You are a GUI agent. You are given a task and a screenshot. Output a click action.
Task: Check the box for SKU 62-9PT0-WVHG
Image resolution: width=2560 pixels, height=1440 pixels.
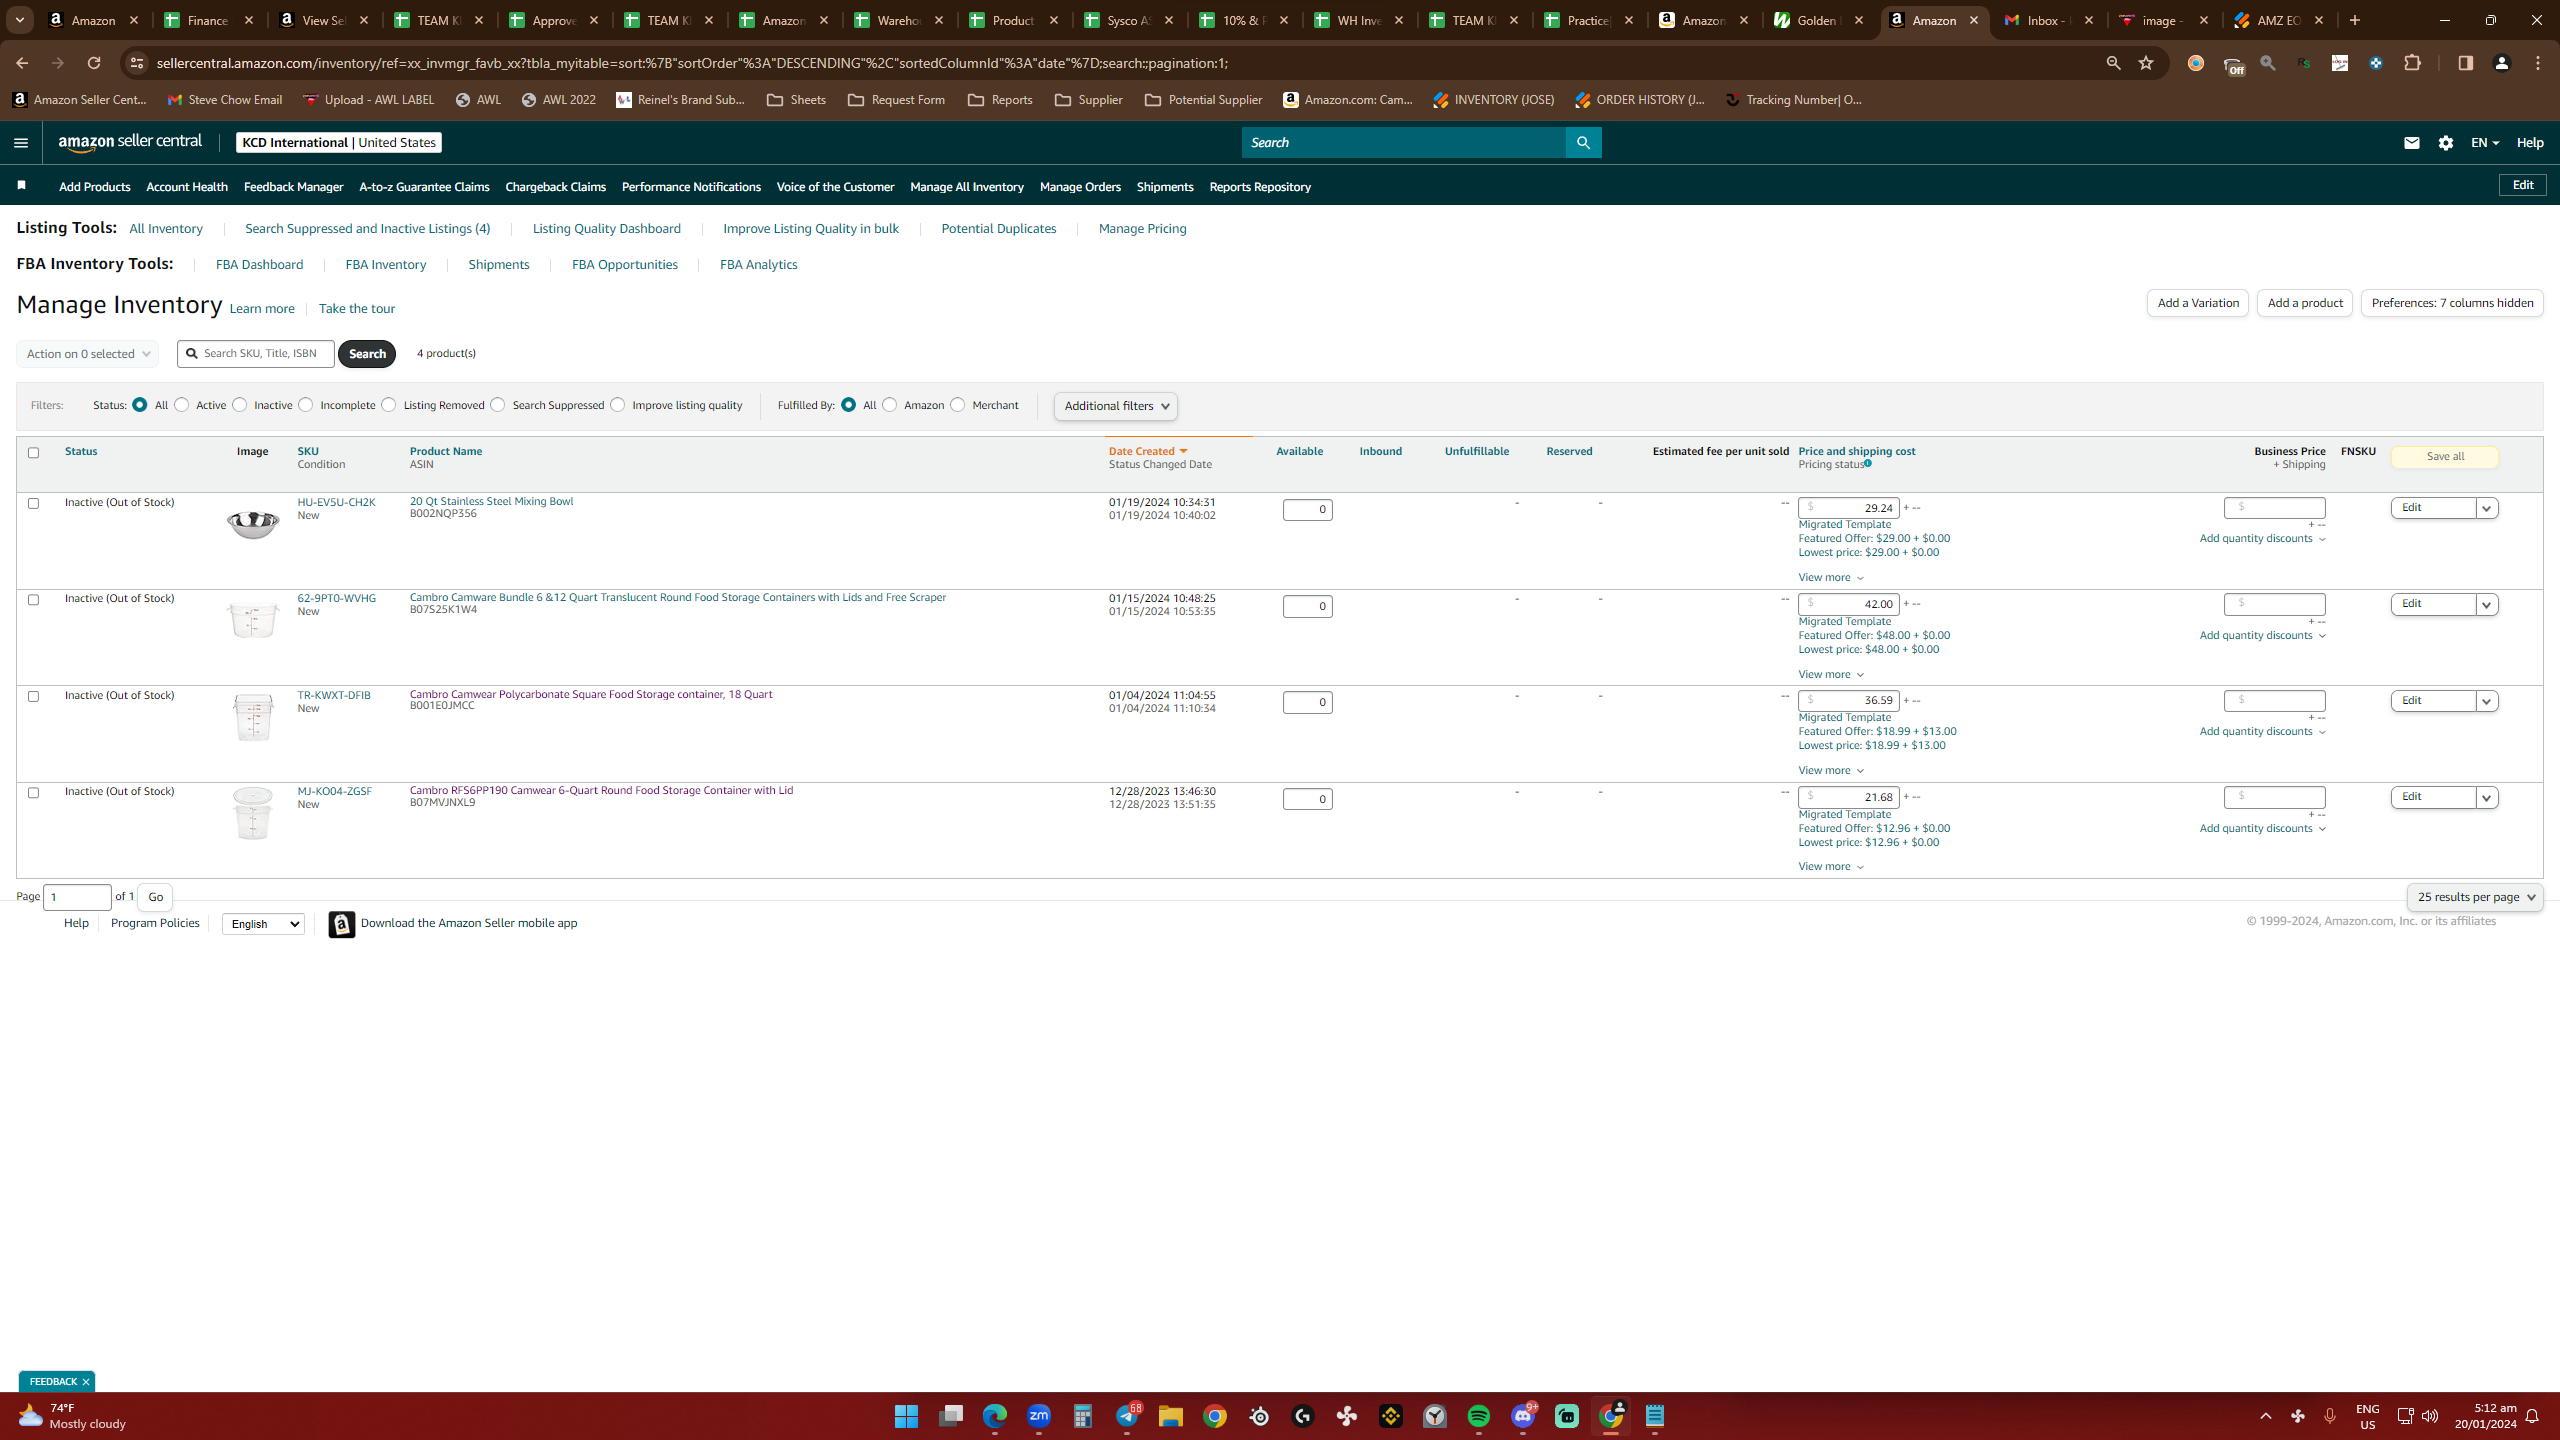33,600
